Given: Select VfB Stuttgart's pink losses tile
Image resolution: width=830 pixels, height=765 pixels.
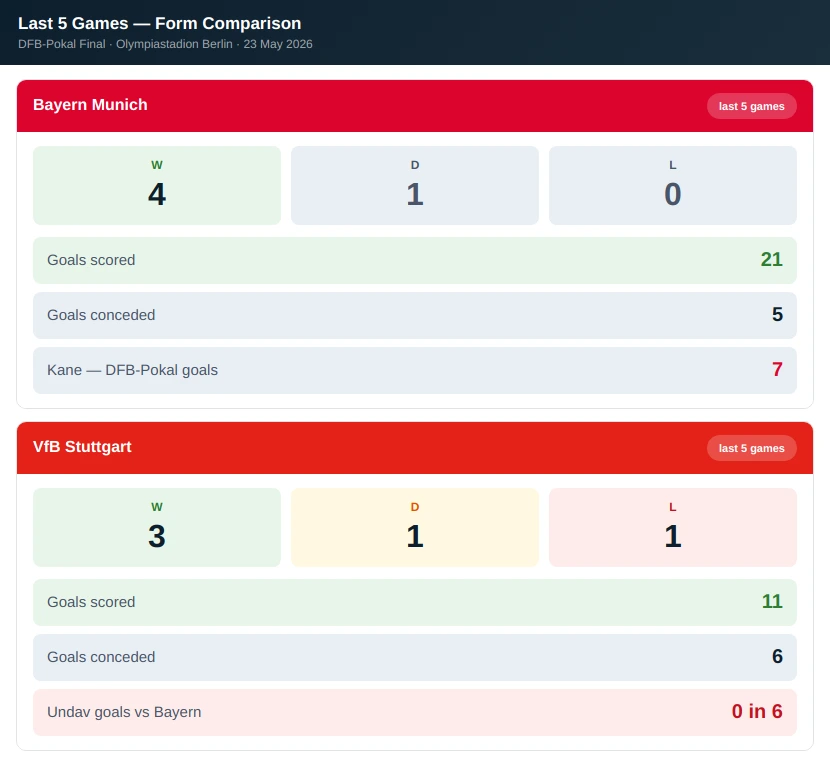Looking at the screenshot, I should (673, 527).
